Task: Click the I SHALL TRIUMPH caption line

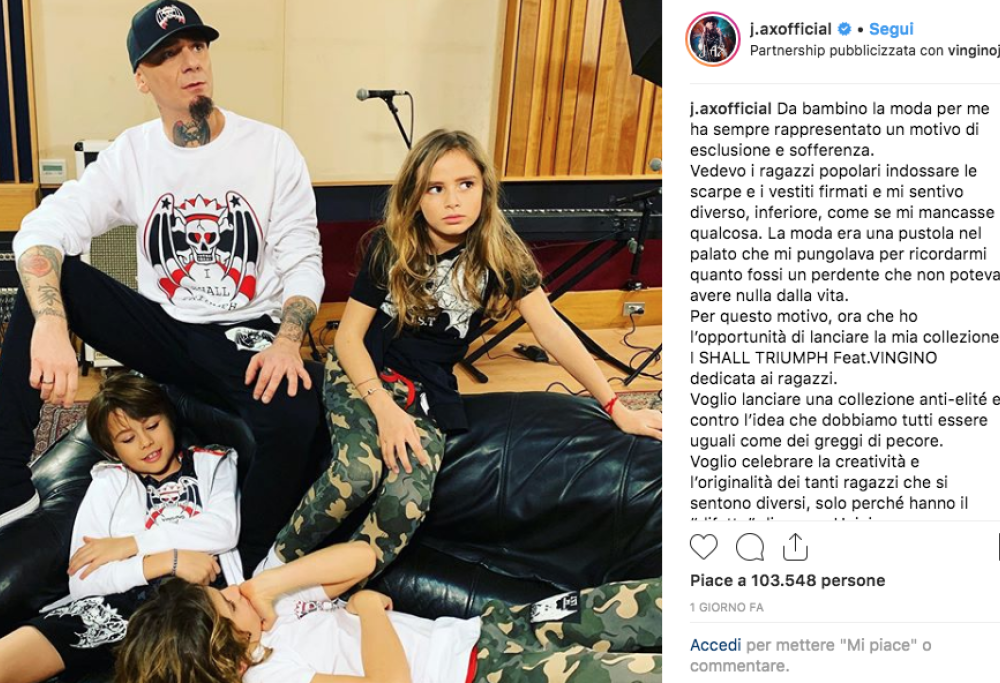Action: (x=814, y=357)
